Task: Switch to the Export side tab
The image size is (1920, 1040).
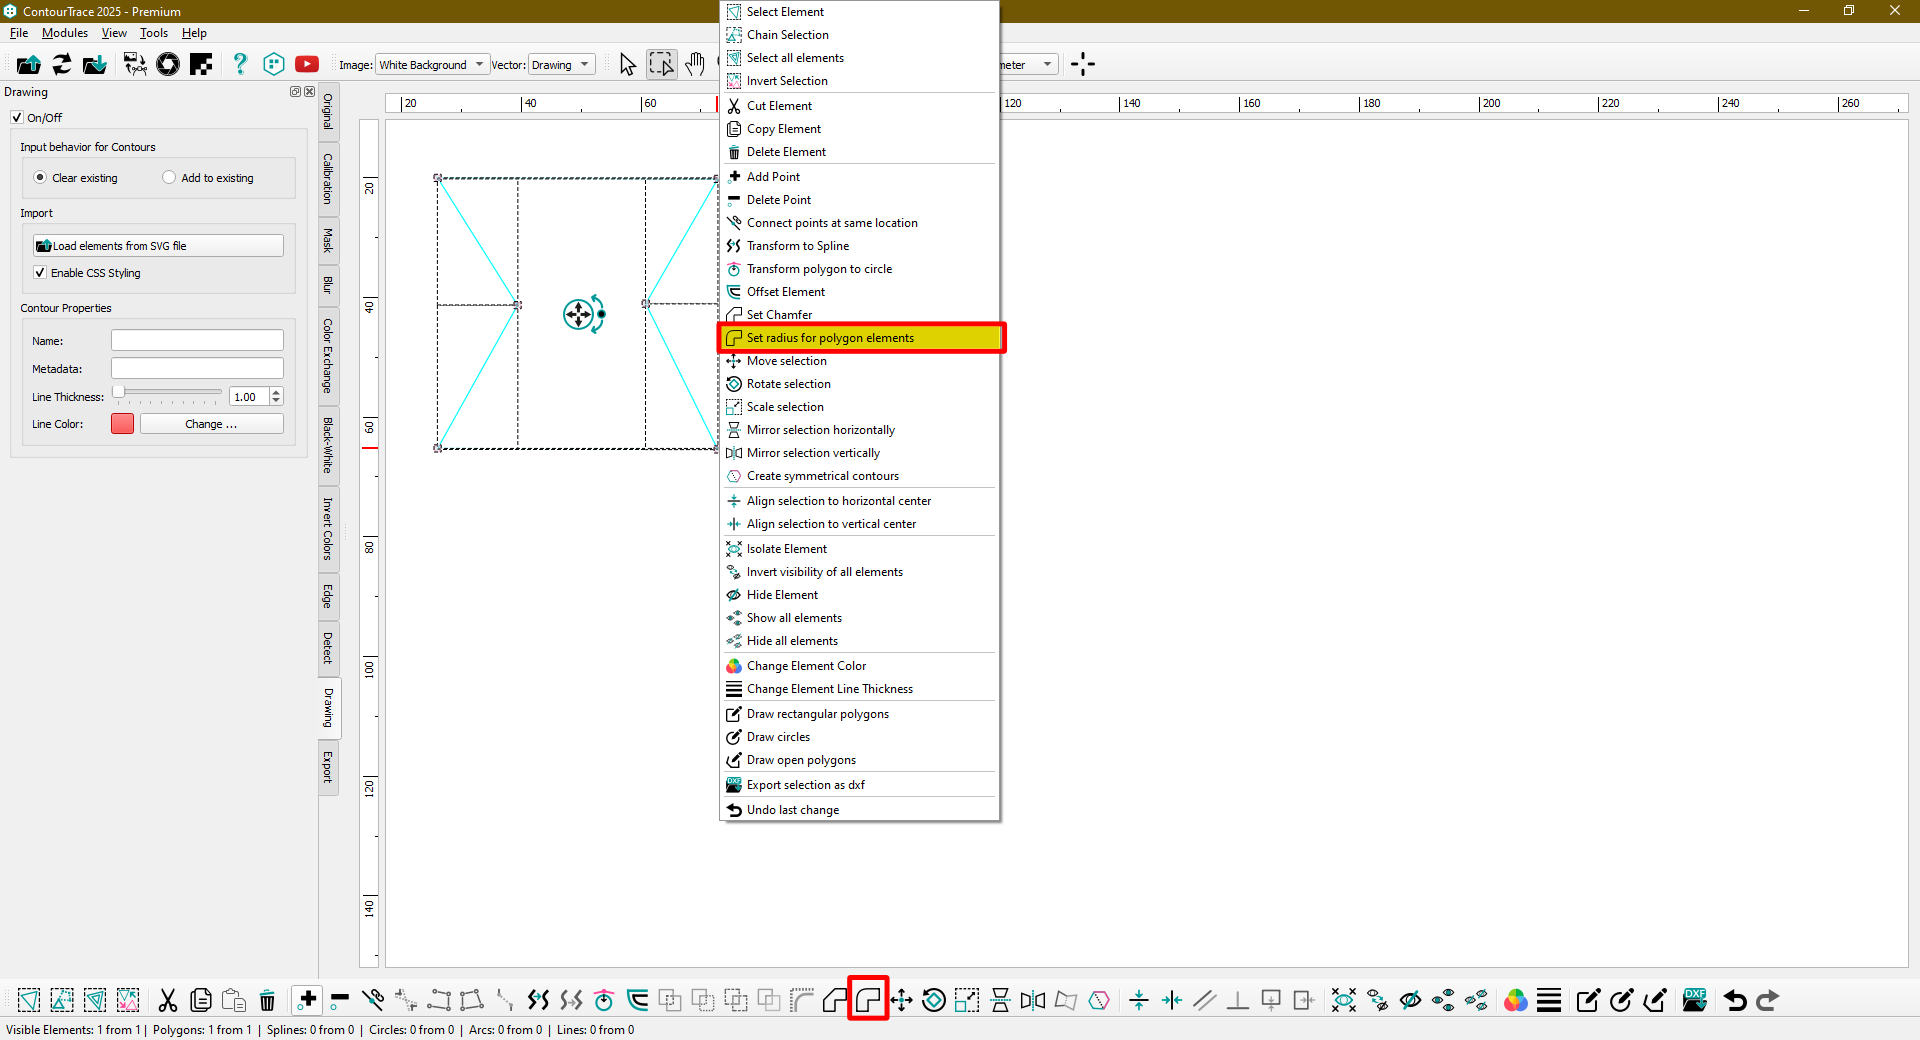Action: point(328,767)
